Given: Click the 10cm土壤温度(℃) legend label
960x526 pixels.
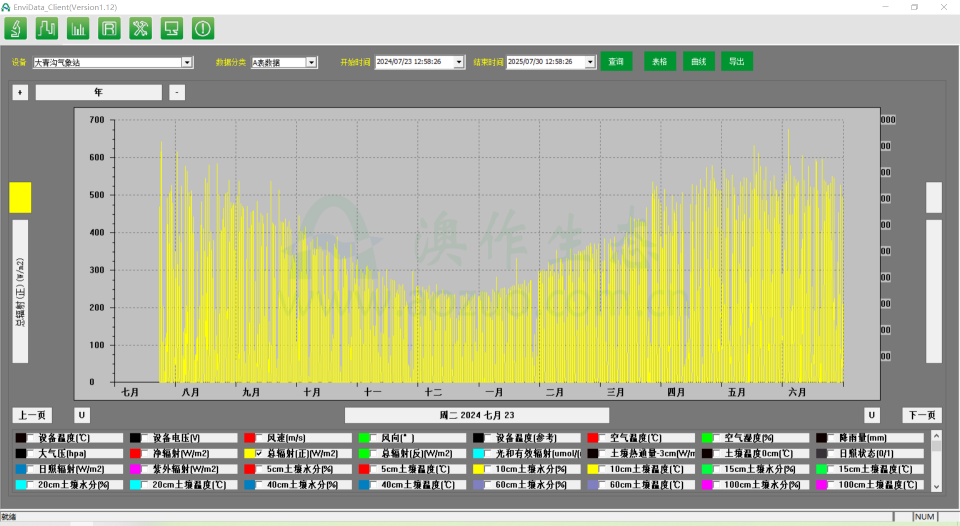Looking at the screenshot, I should tap(647, 469).
